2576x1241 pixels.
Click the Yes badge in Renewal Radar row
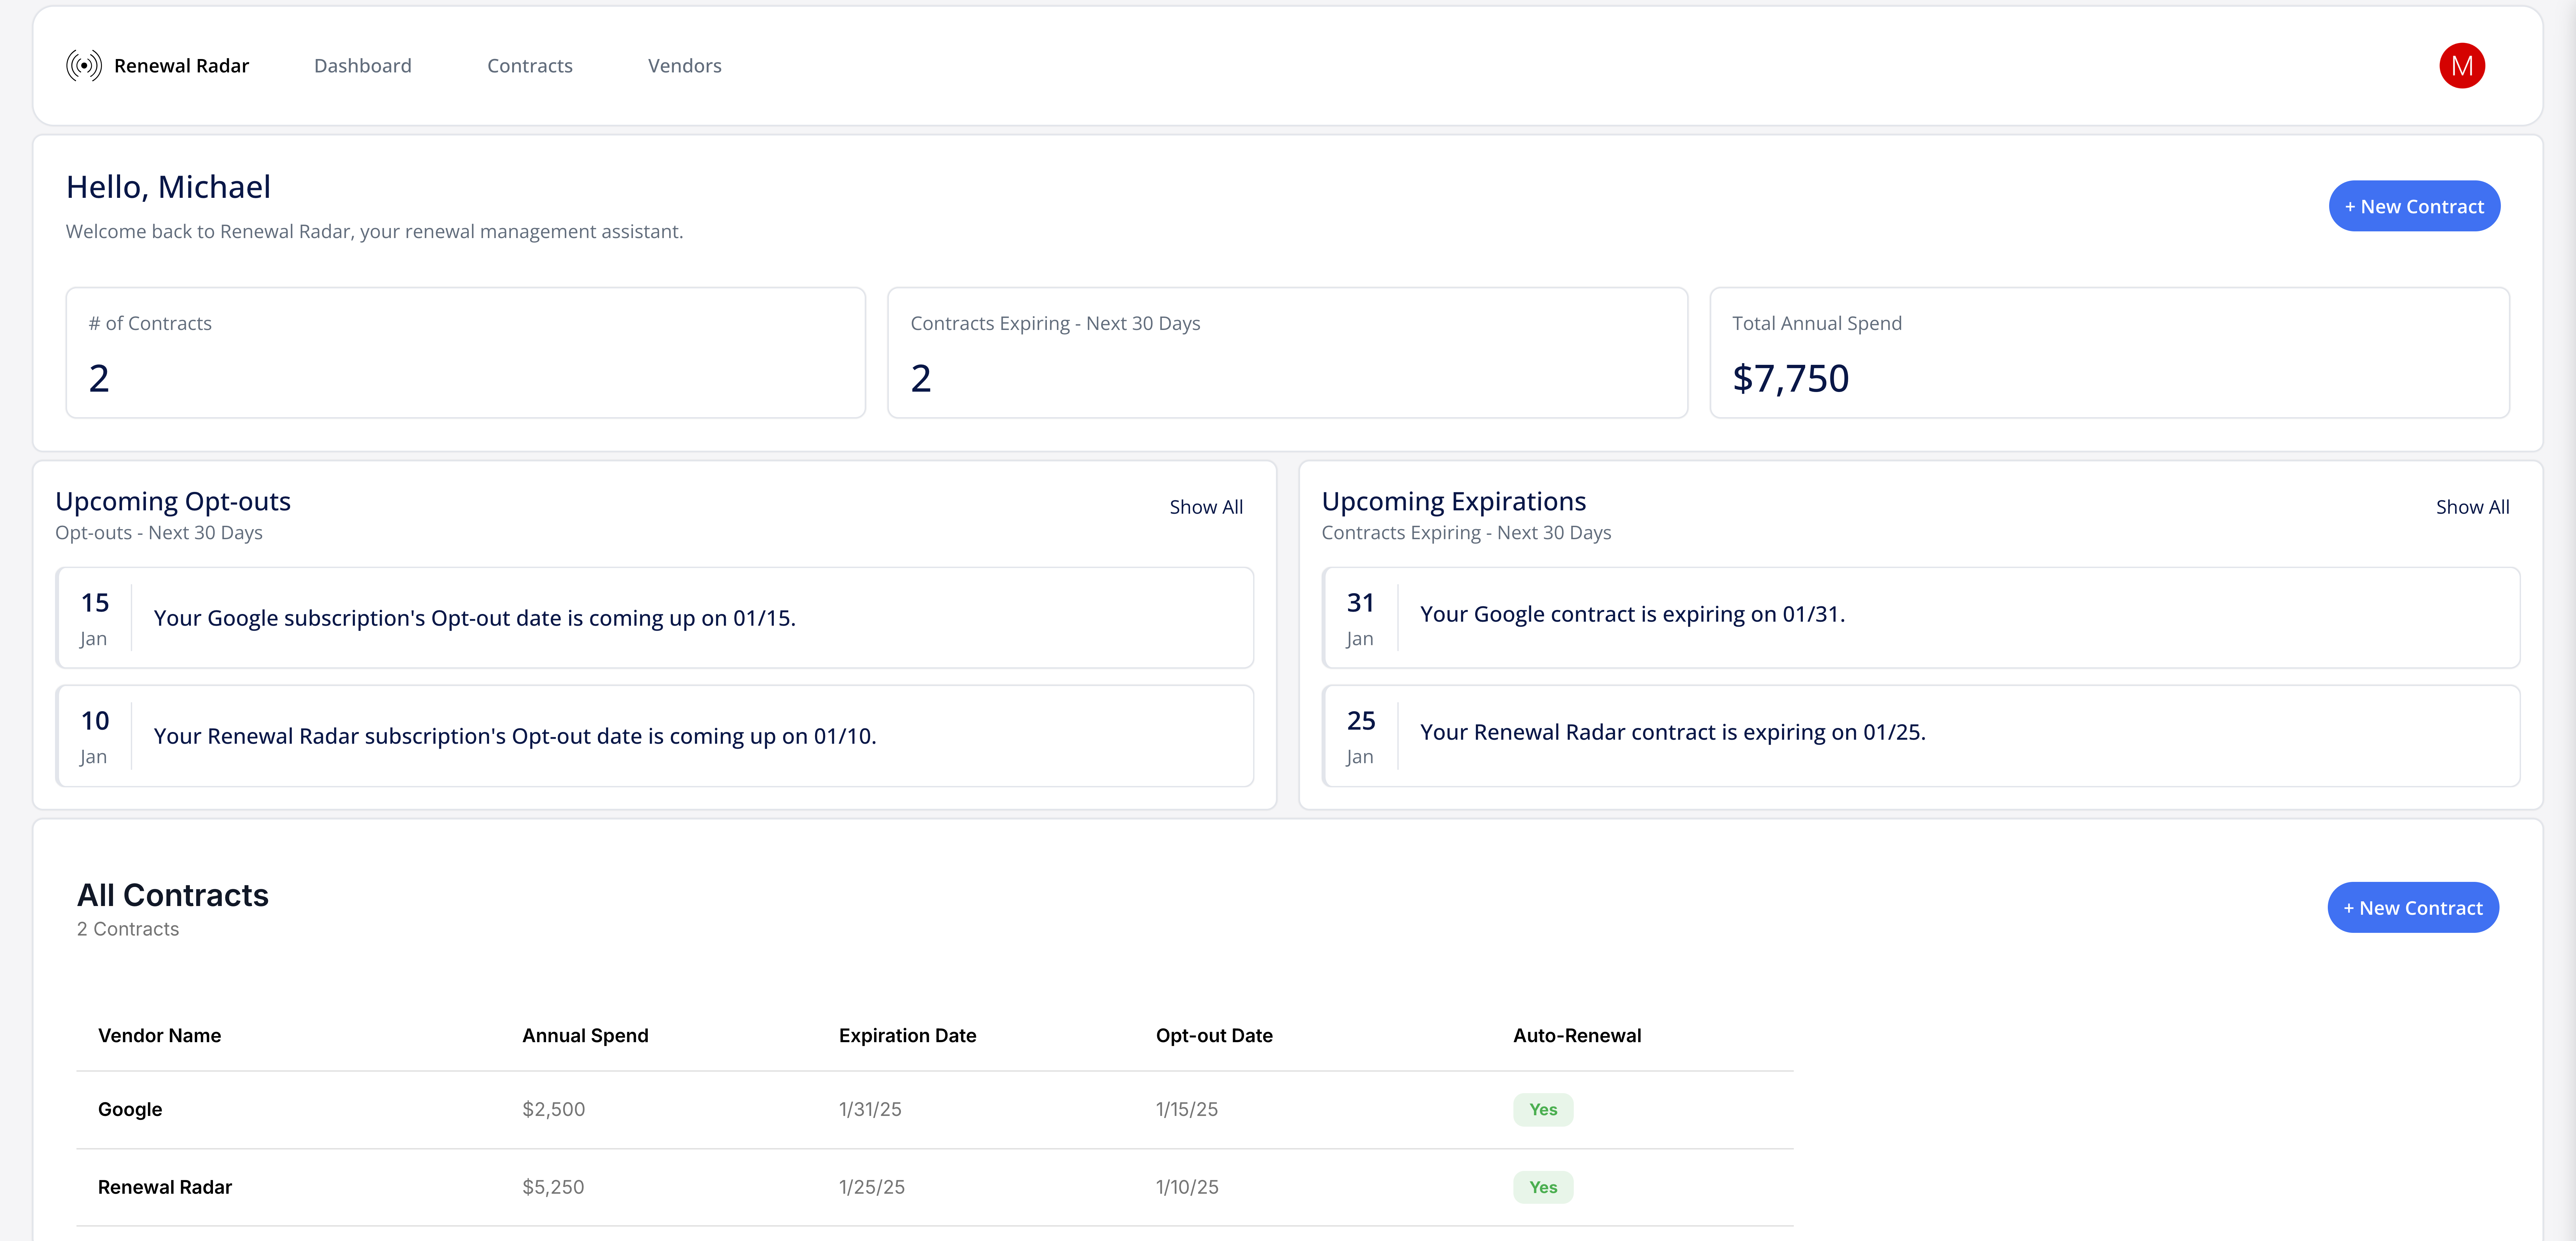pos(1543,1188)
